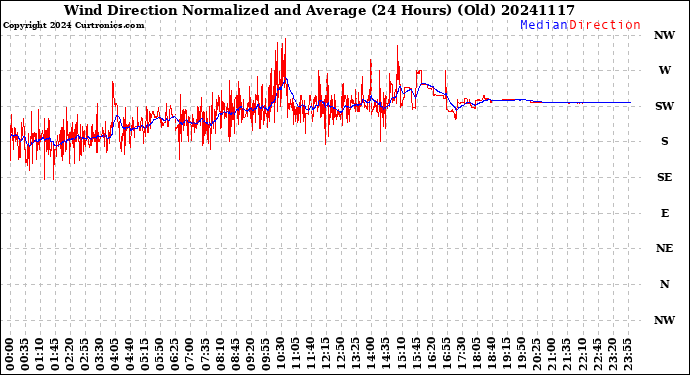Click the 02:20 time axis label

[x=70, y=354]
